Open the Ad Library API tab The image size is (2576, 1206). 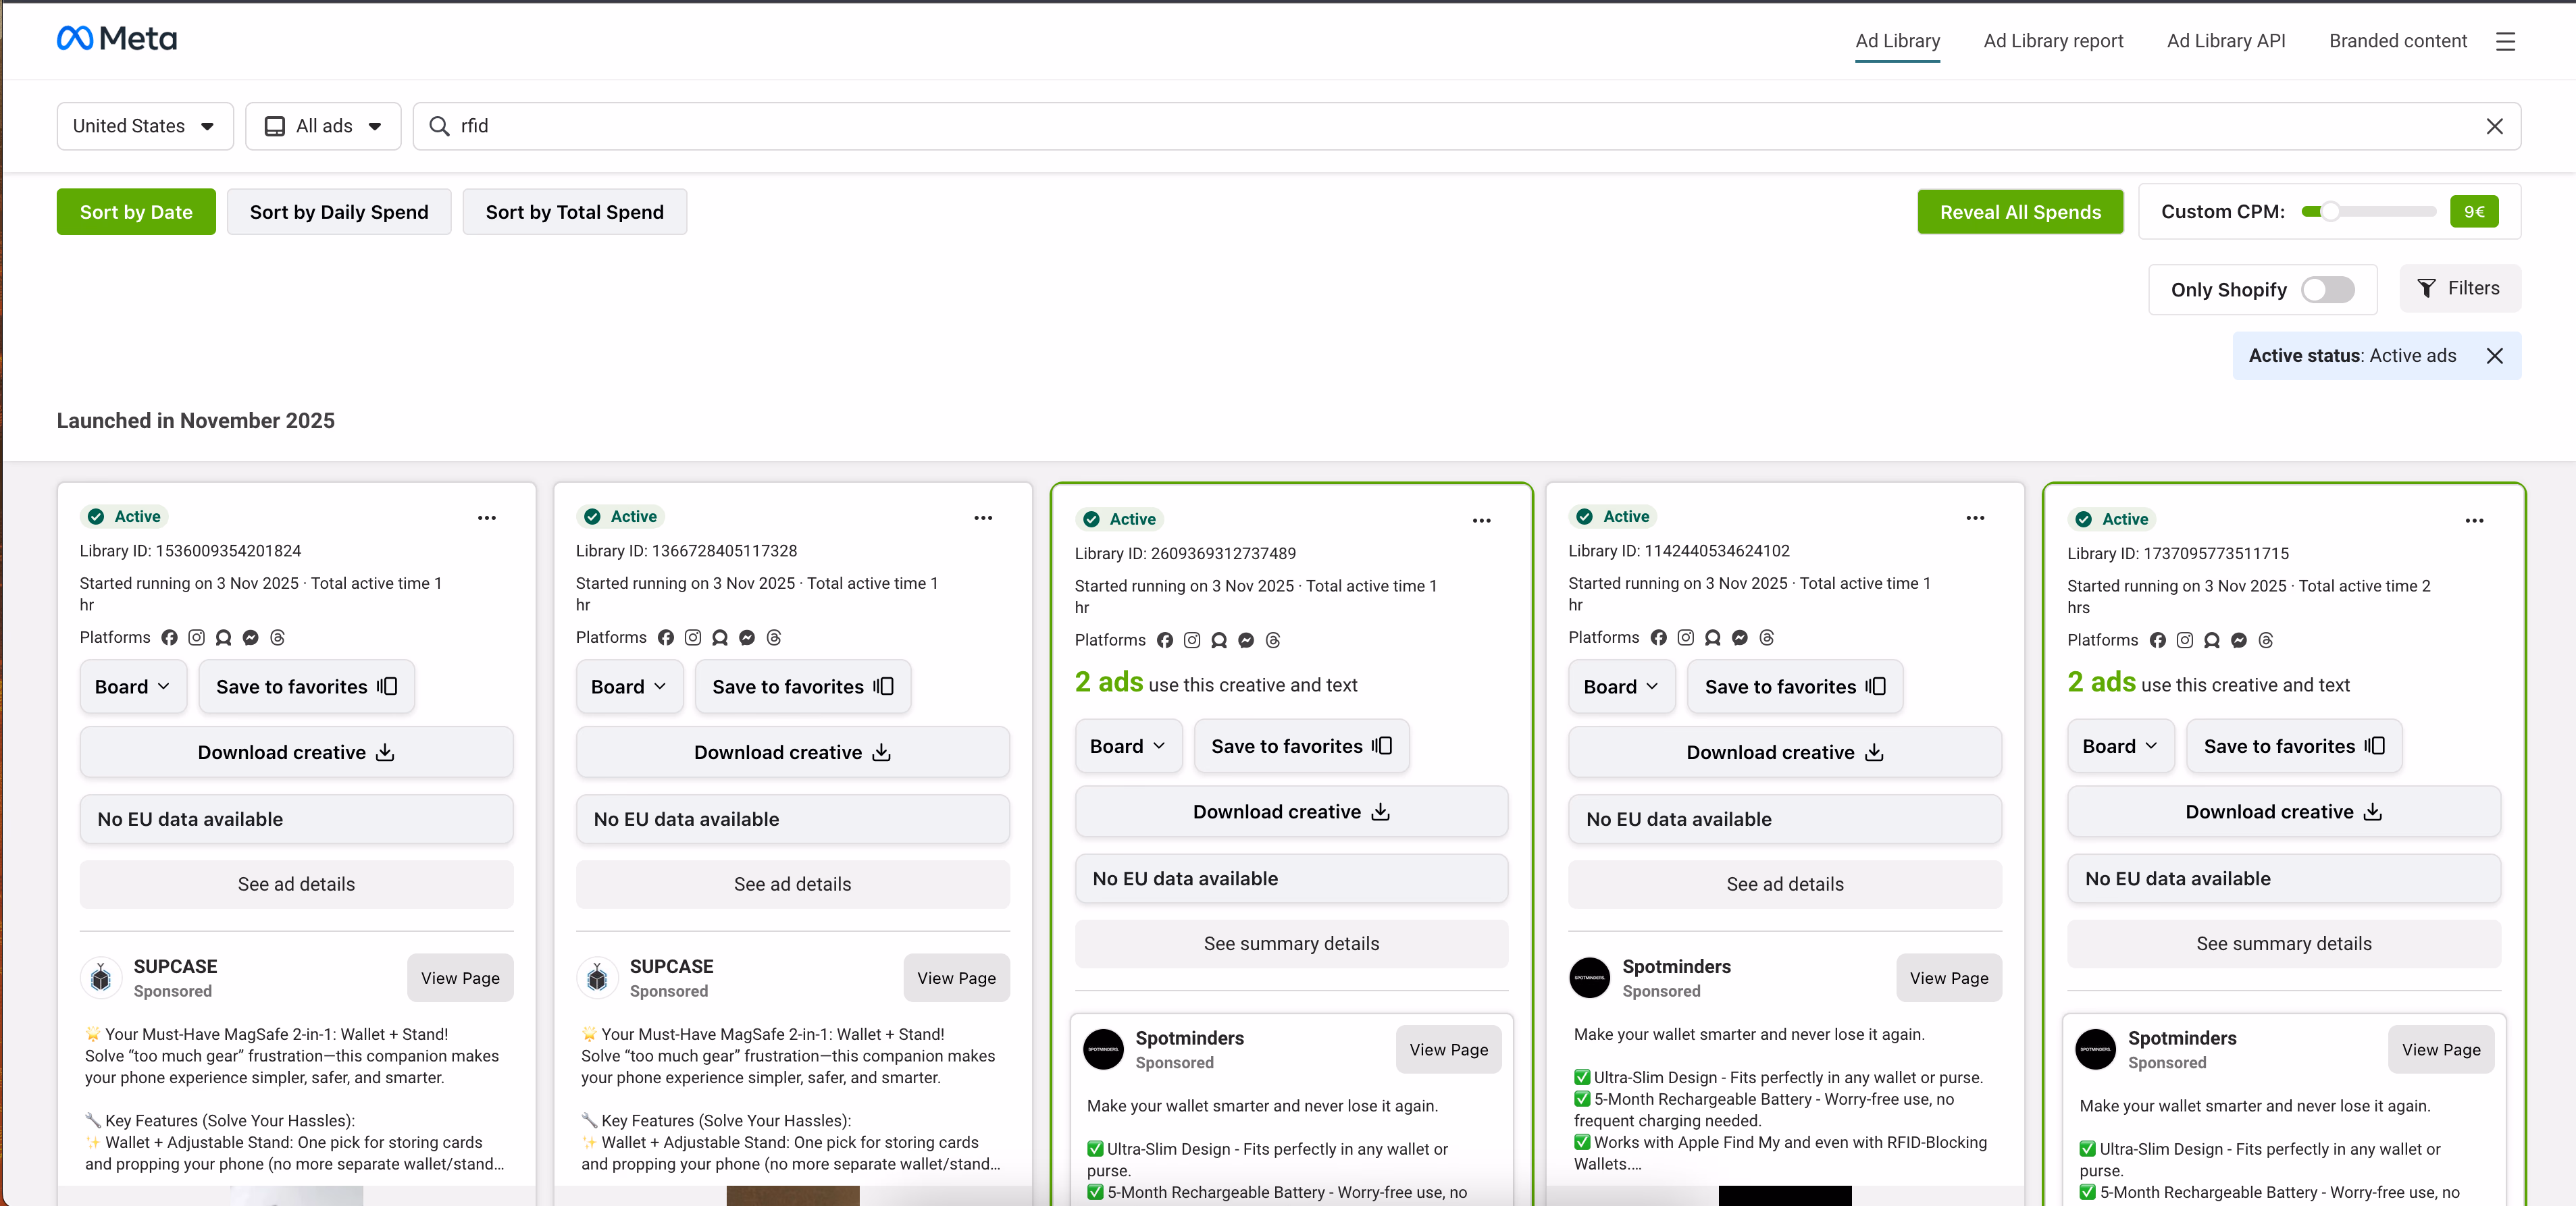(x=2226, y=41)
